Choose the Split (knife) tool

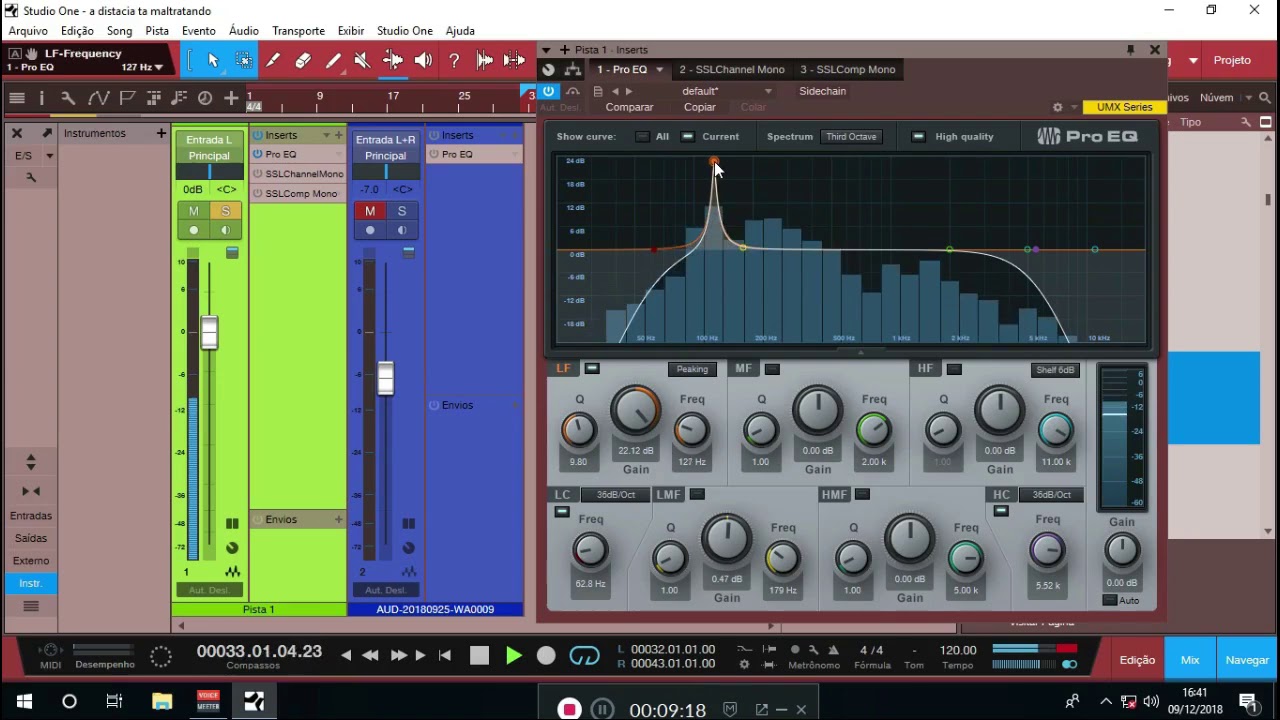click(273, 61)
